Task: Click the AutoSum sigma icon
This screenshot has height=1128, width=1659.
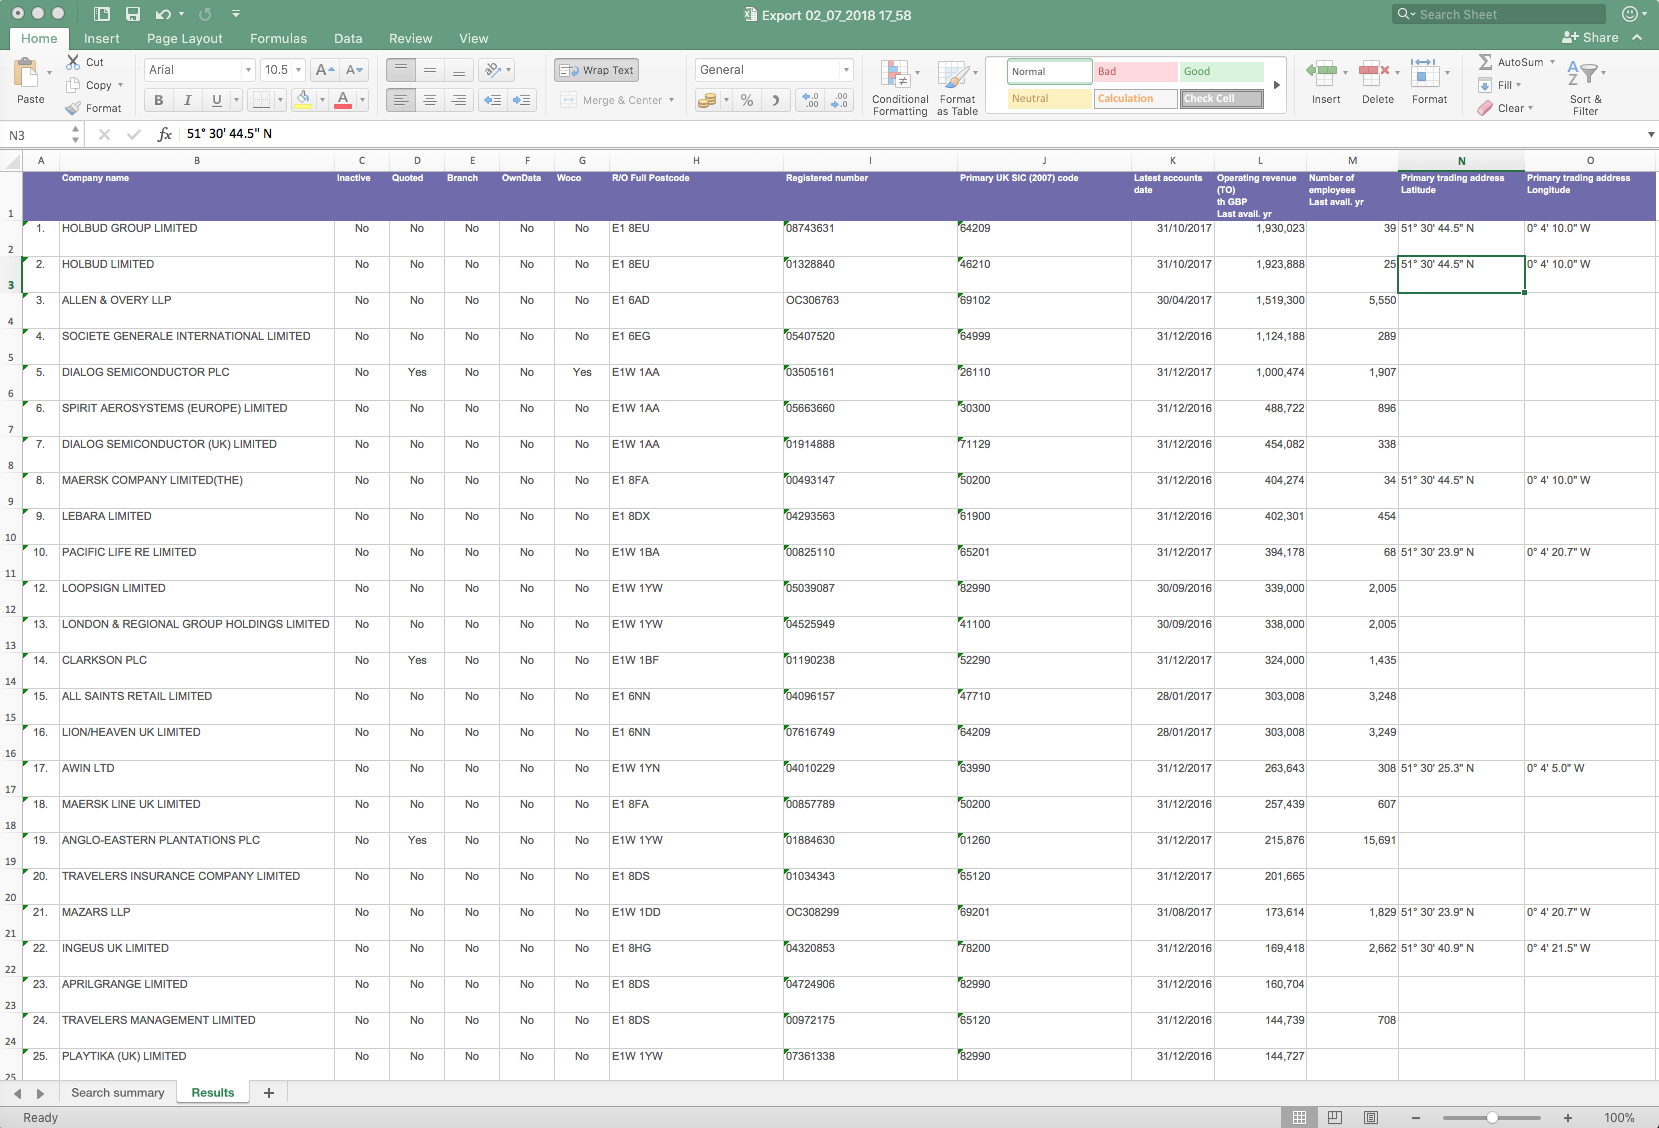Action: [x=1485, y=62]
